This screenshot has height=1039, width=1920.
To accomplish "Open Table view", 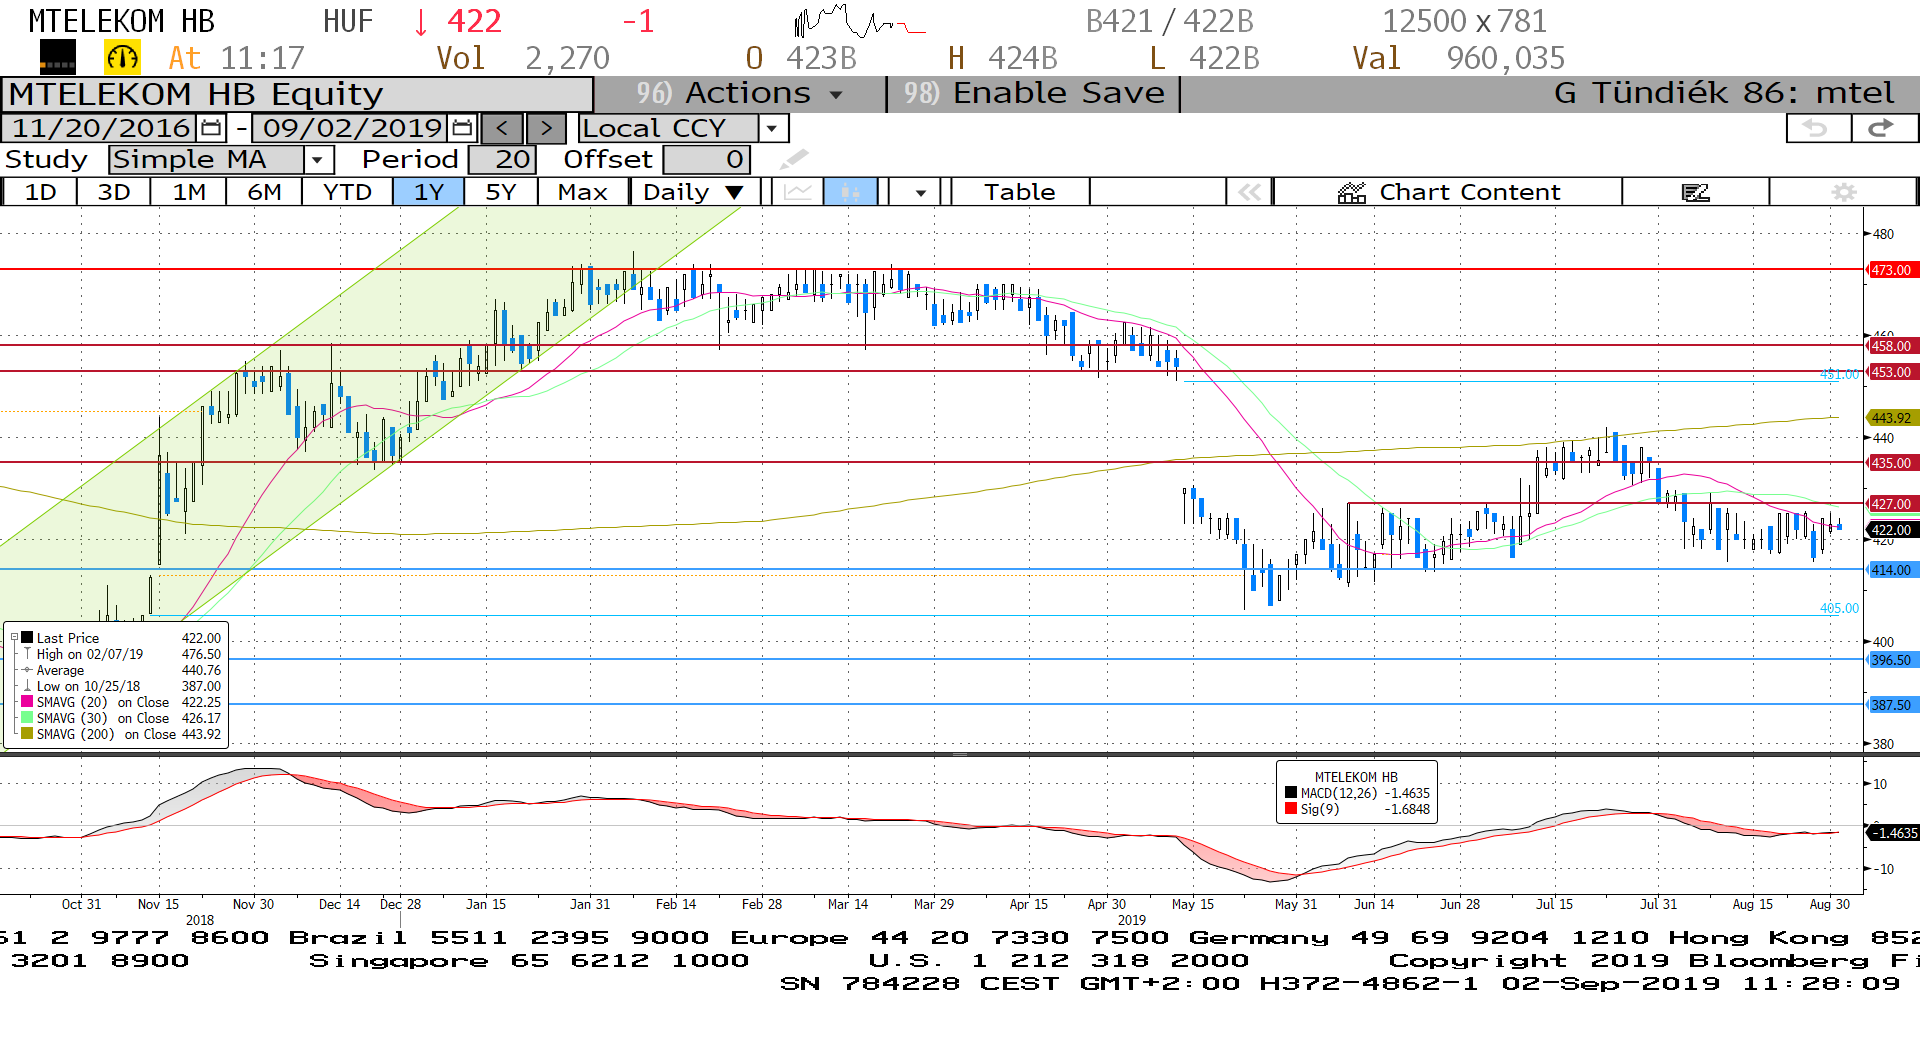I will pyautogui.click(x=1019, y=192).
